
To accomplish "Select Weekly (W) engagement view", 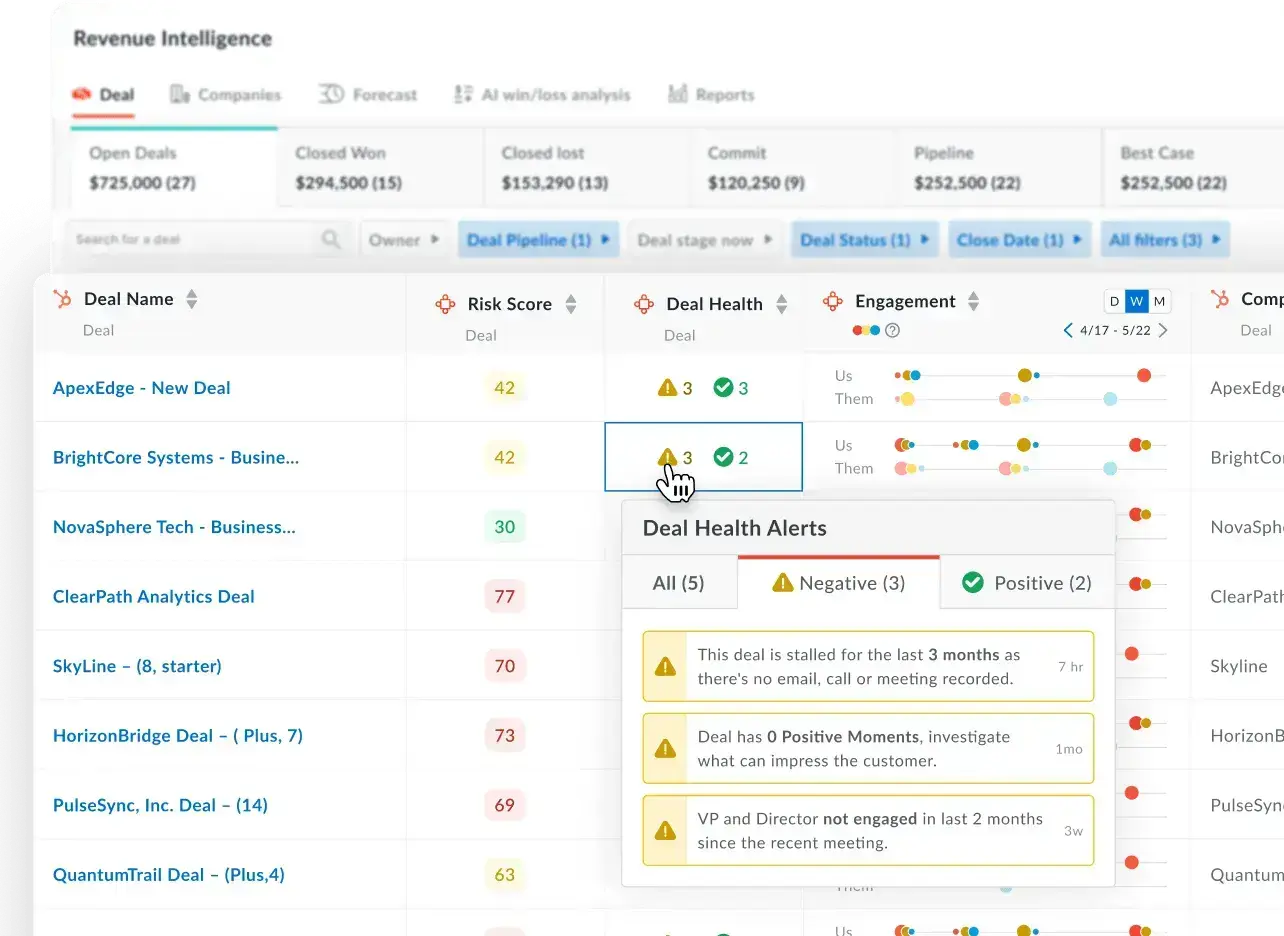I will coord(1136,301).
